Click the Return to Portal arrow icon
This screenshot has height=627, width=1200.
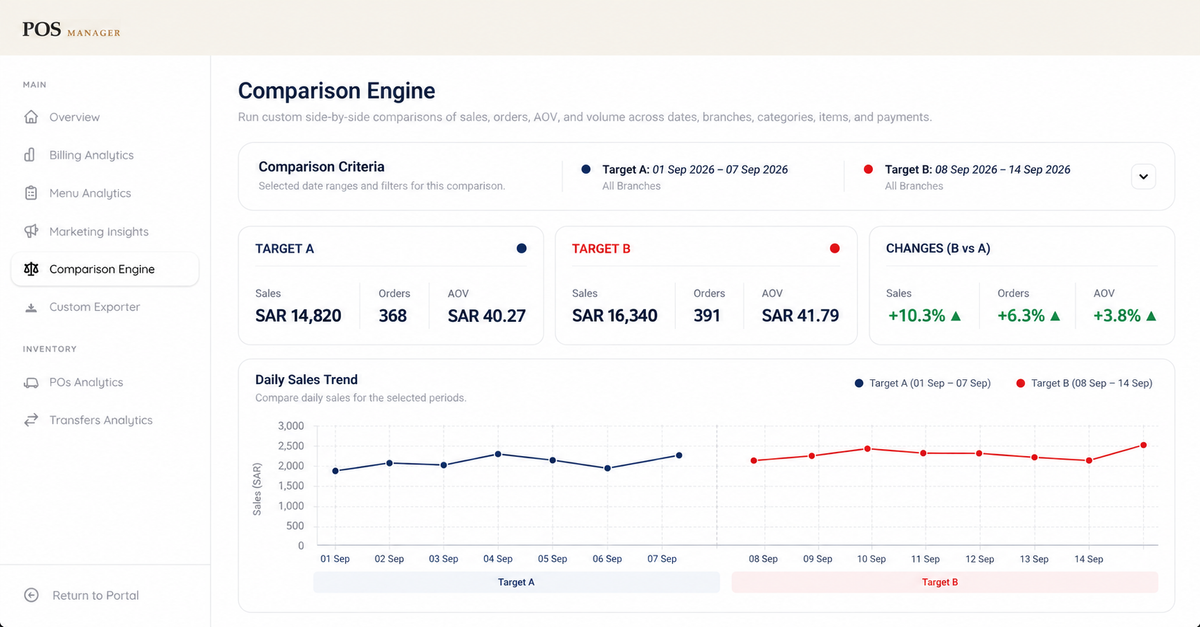31,595
